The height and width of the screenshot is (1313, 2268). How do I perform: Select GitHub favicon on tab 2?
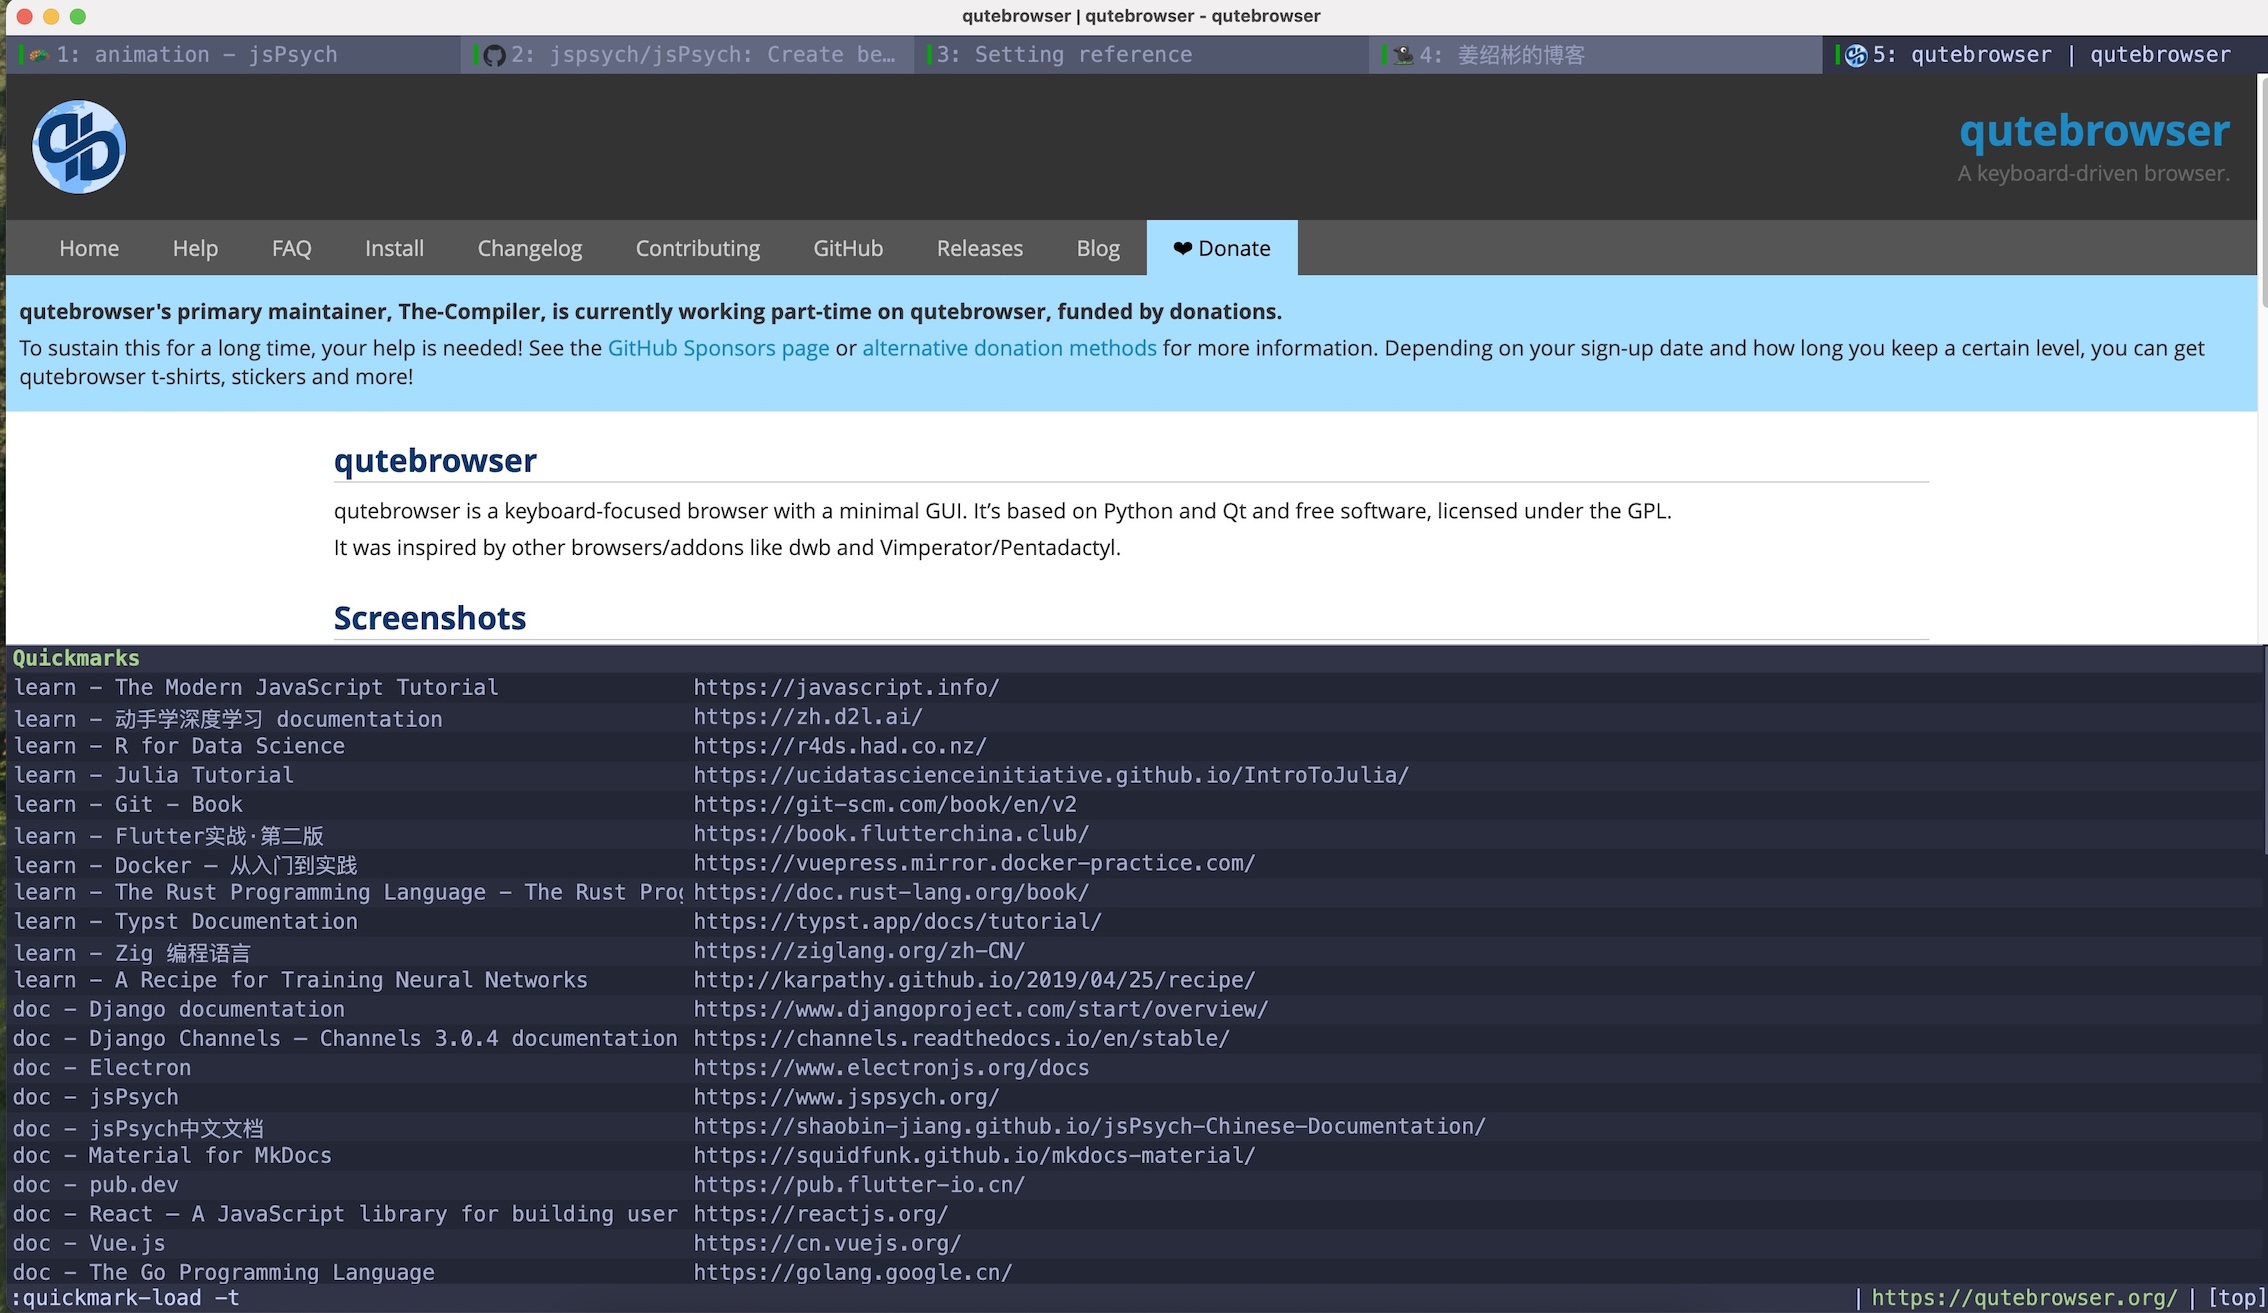(494, 55)
